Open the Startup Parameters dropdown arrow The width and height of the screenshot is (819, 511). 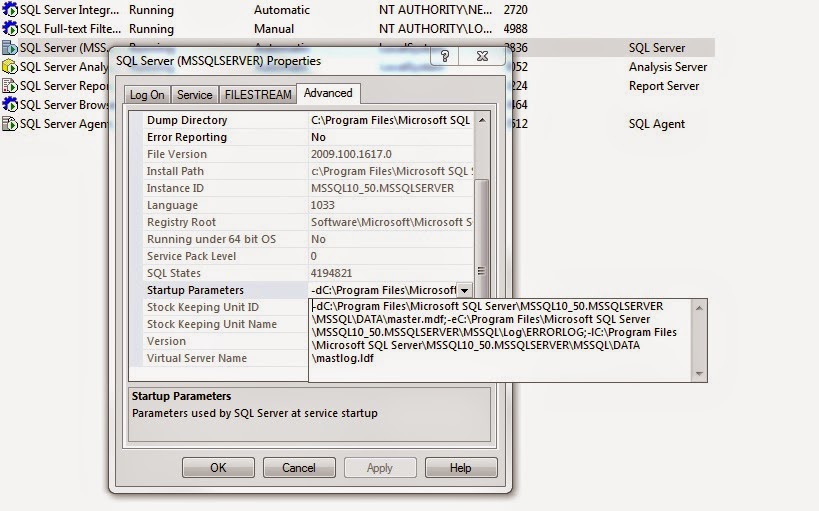tap(464, 290)
